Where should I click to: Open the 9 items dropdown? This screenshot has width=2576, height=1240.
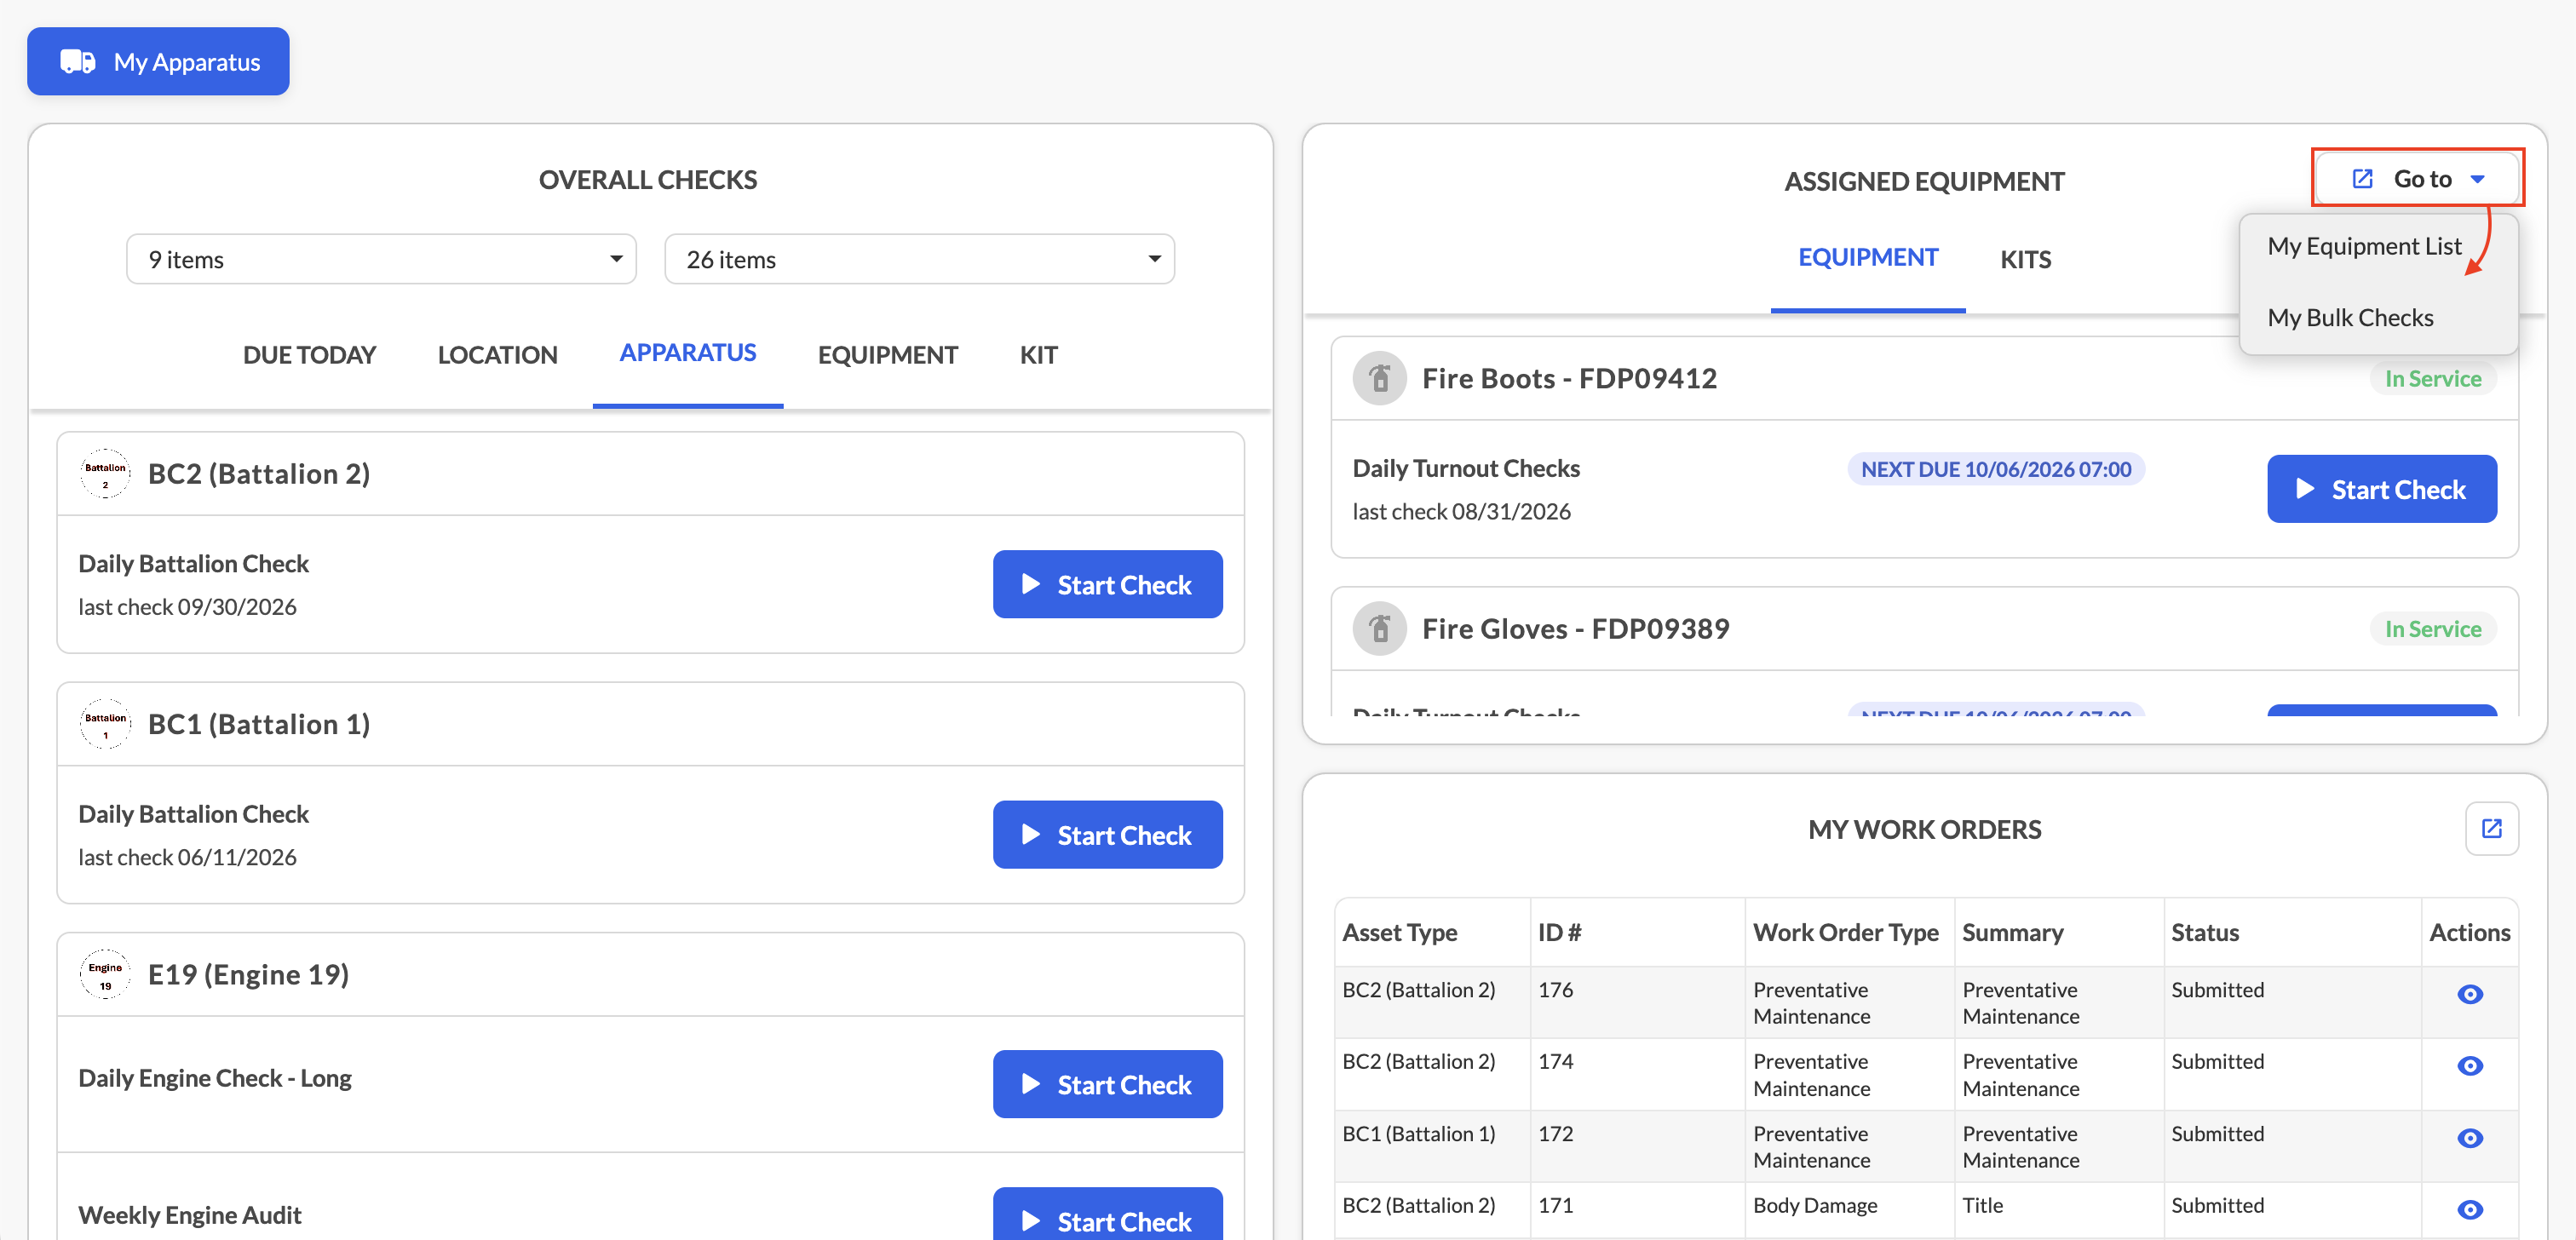(381, 260)
